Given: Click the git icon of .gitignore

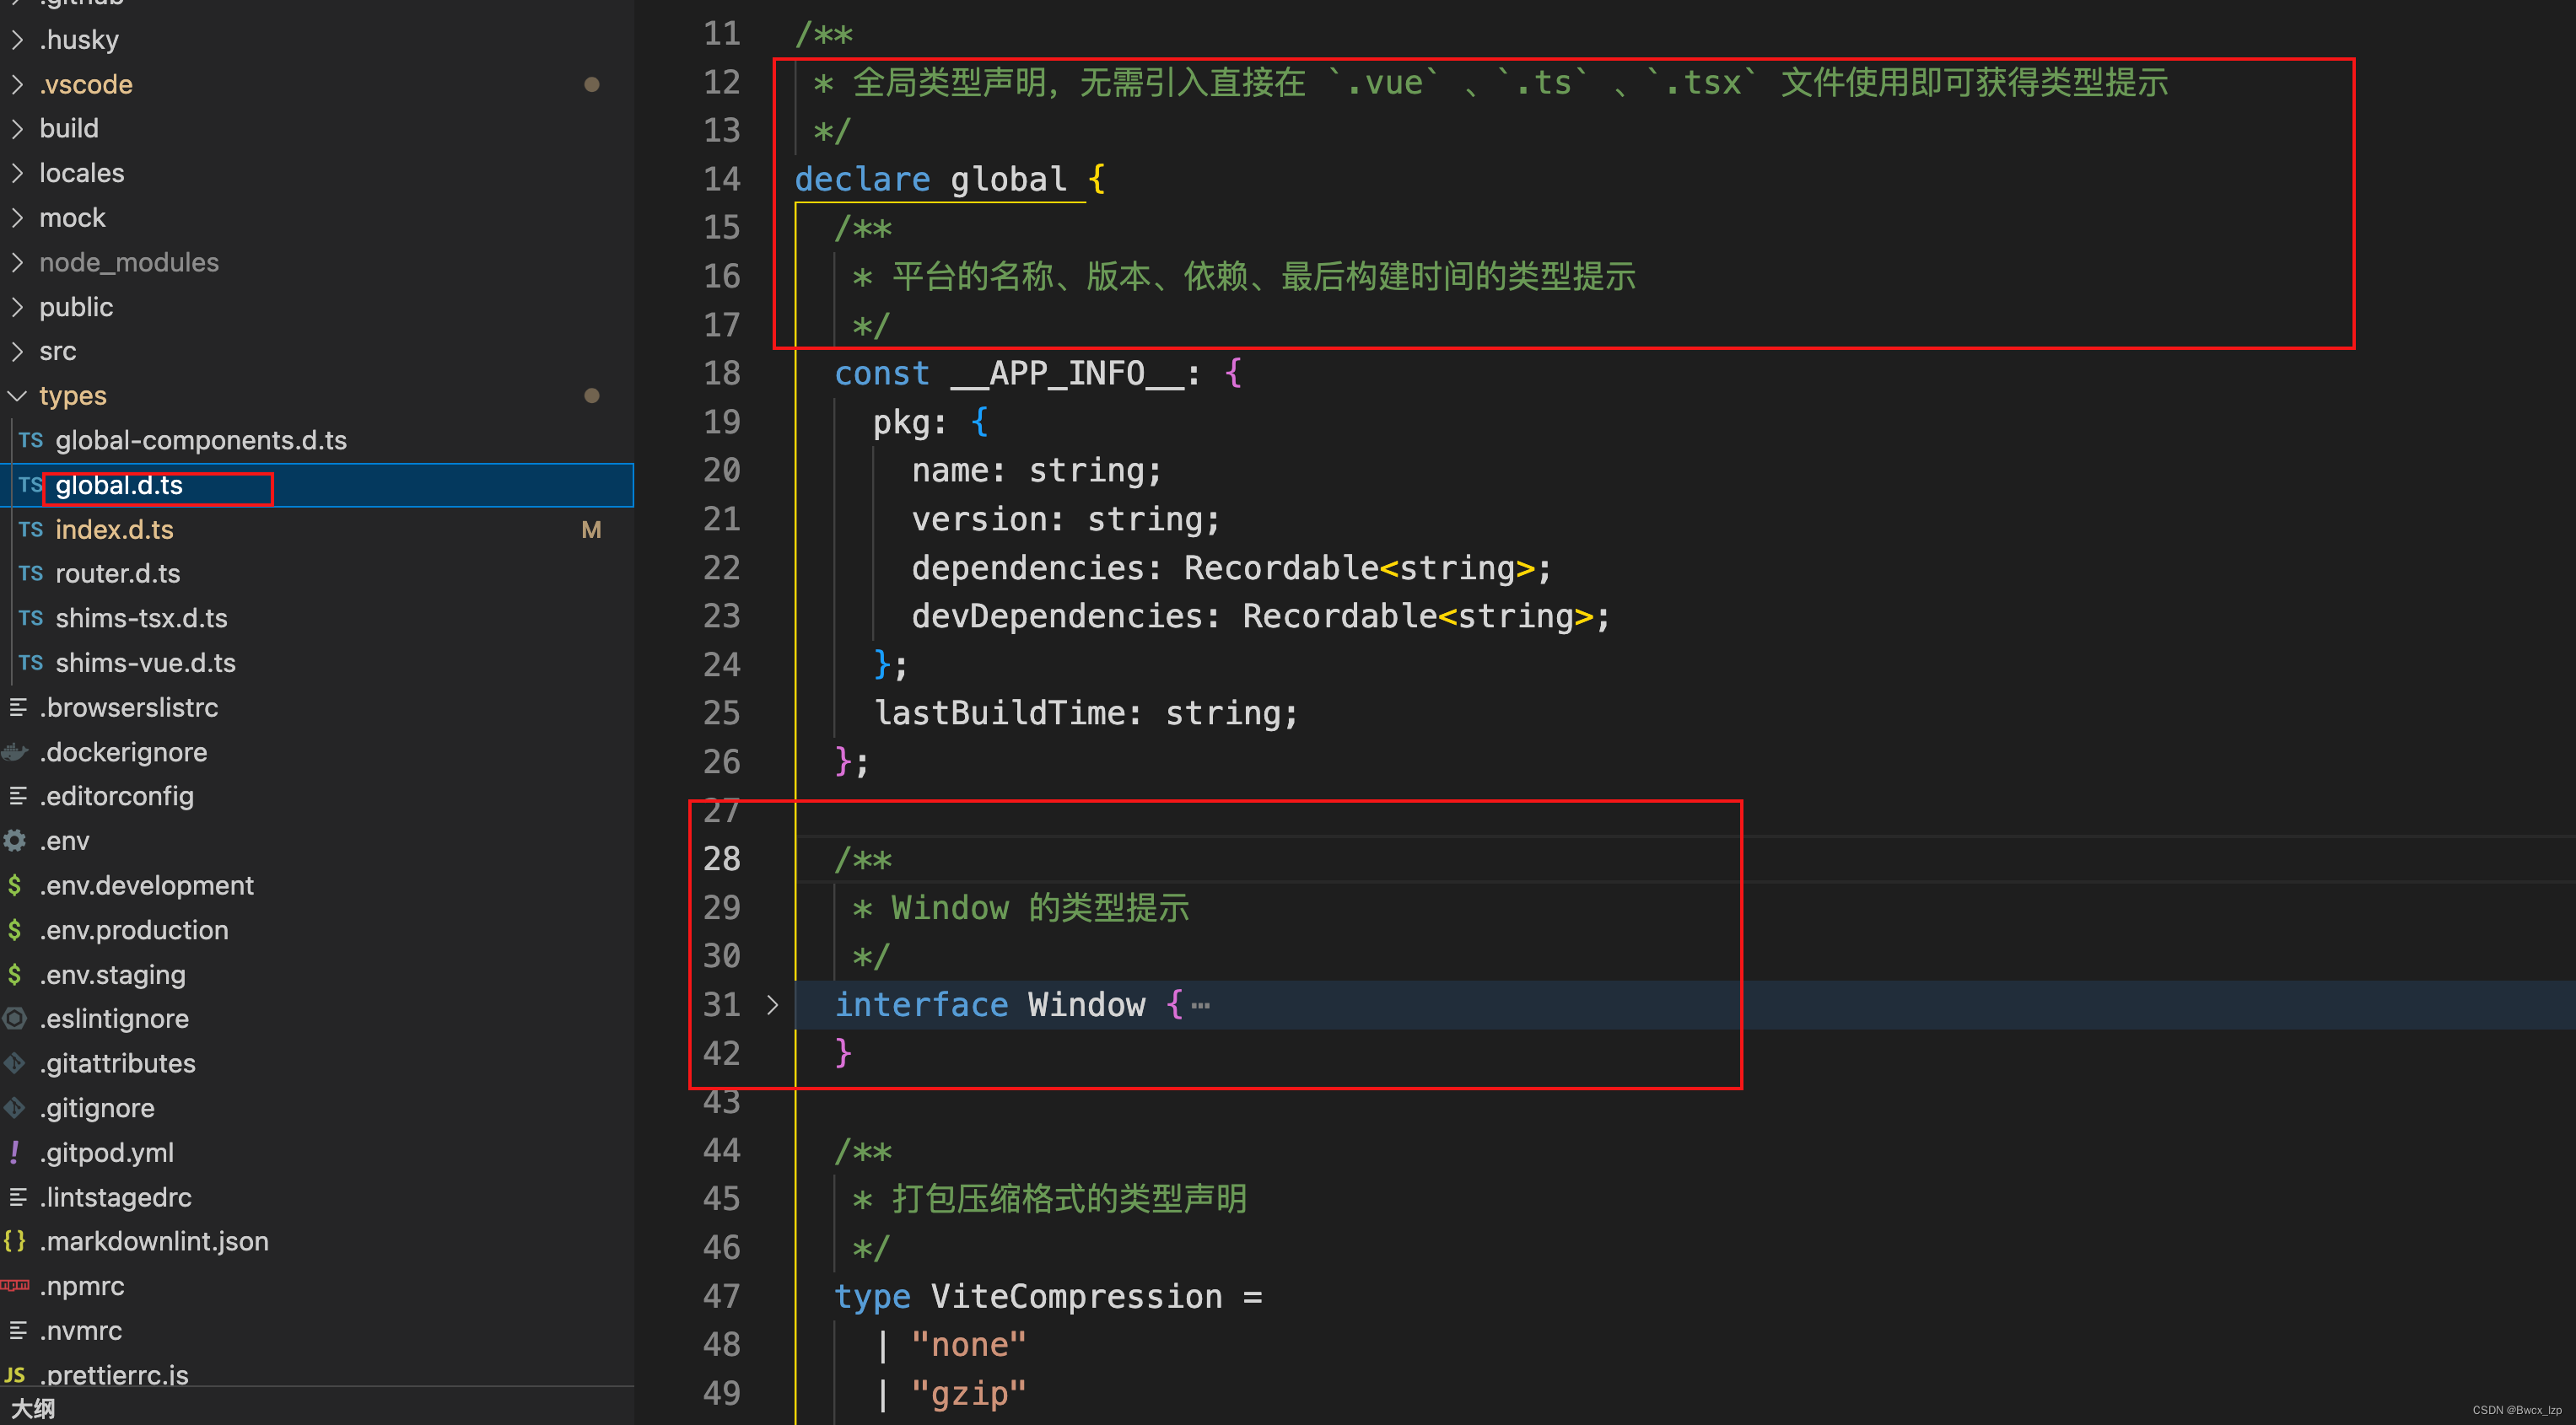Looking at the screenshot, I should 15,1108.
